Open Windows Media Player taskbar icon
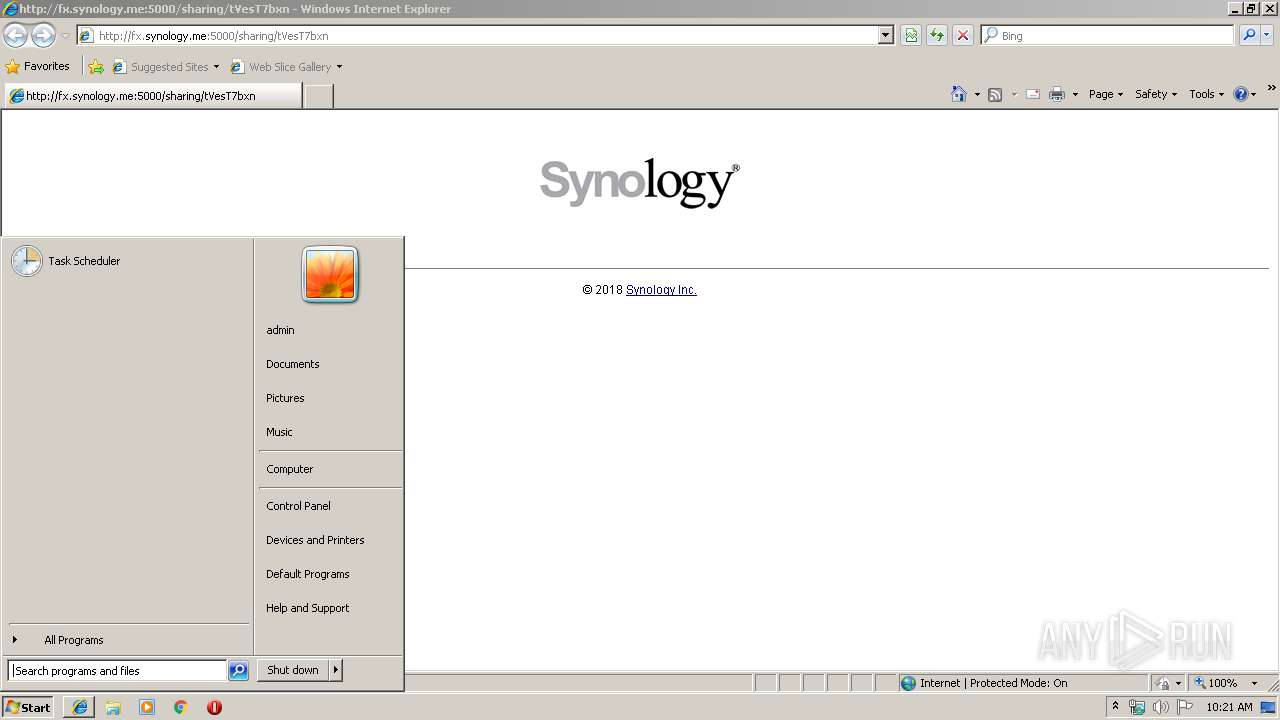1280x720 pixels. [x=147, y=707]
